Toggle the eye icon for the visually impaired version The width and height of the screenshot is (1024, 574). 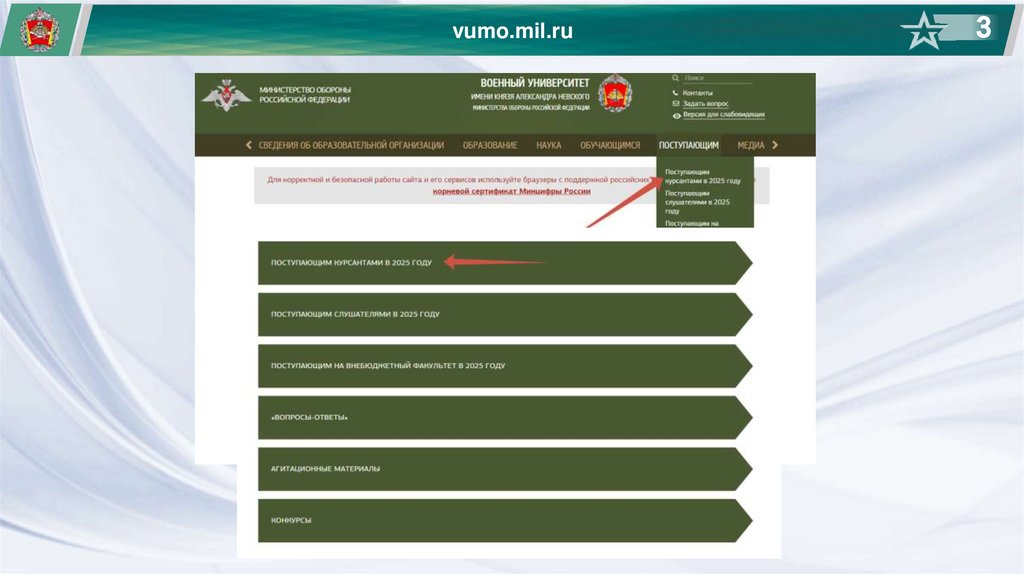[677, 115]
